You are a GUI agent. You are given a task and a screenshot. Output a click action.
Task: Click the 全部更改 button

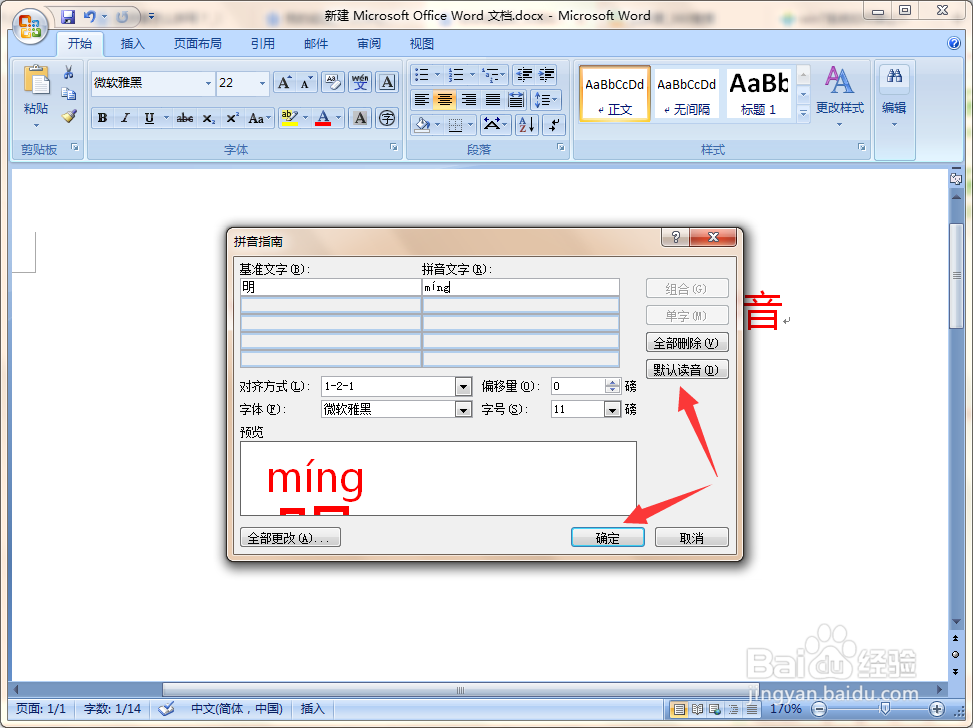click(x=290, y=537)
